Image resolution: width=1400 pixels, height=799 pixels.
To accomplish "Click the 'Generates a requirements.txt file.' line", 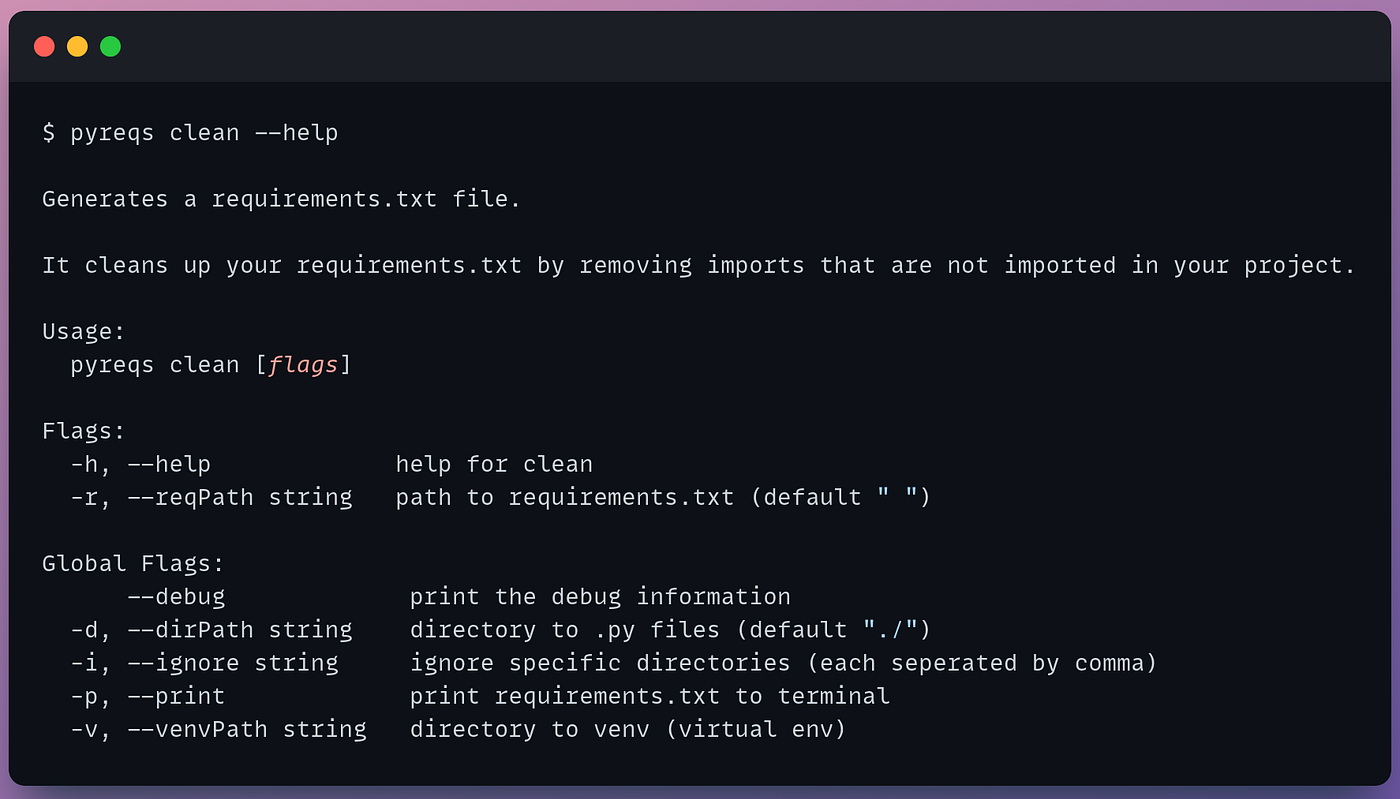I will click(281, 199).
